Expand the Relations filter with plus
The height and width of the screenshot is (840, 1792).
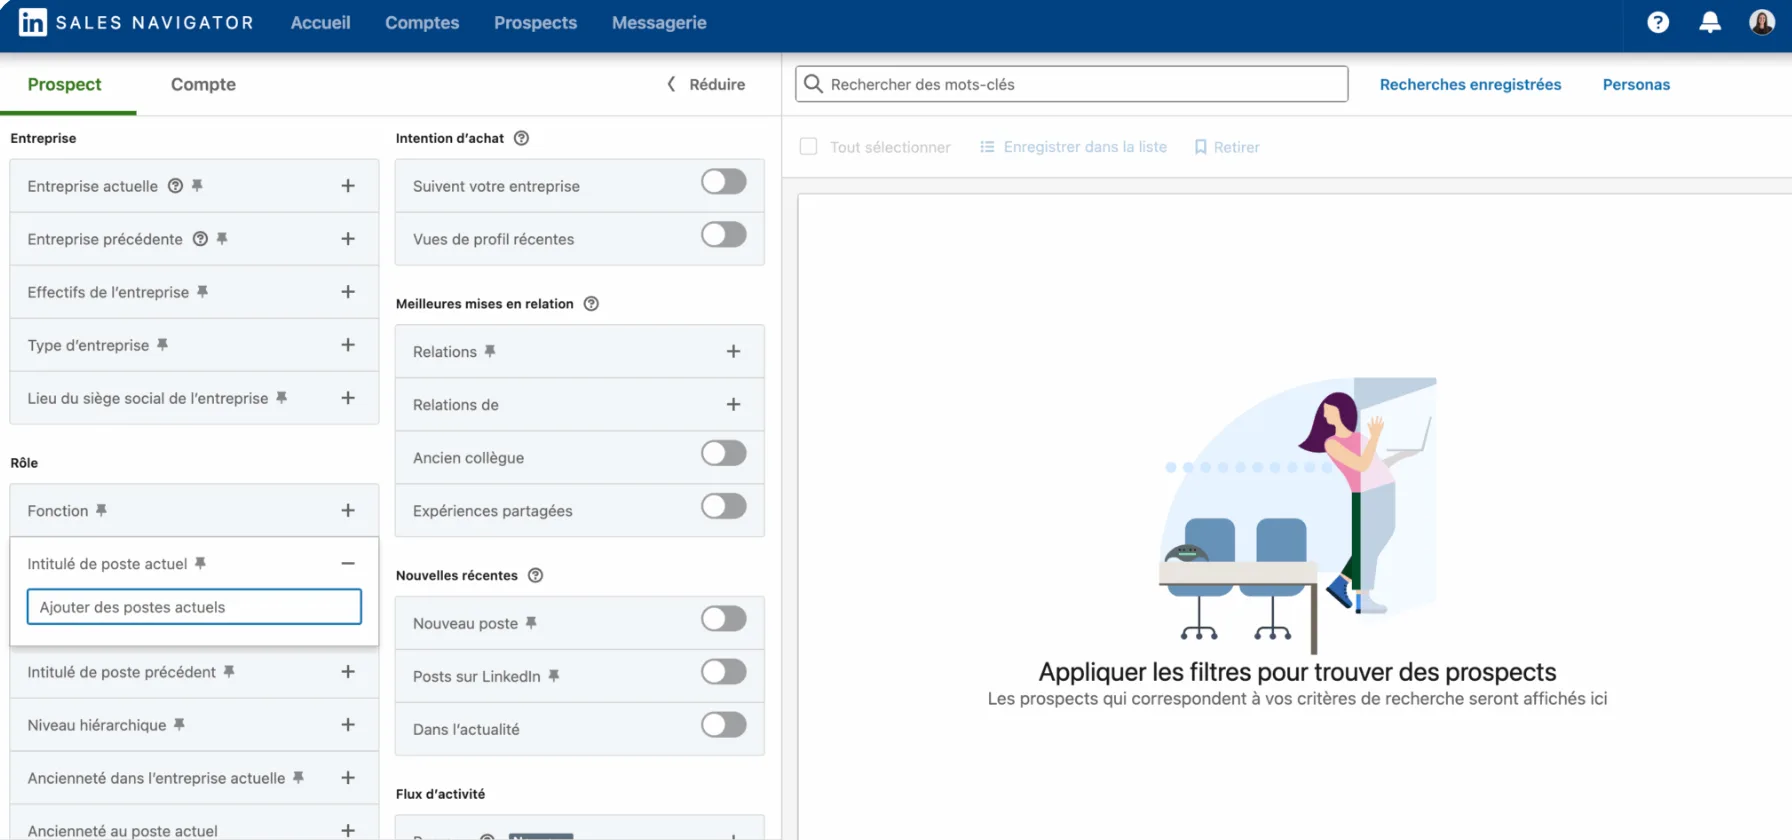pos(733,351)
